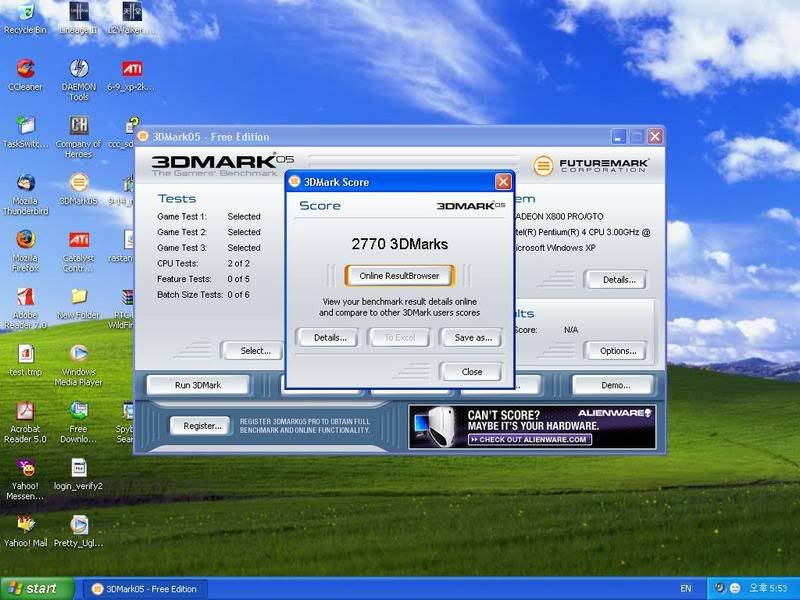Save the benchmark score with Save as
This screenshot has width=800, height=600.
coord(470,338)
